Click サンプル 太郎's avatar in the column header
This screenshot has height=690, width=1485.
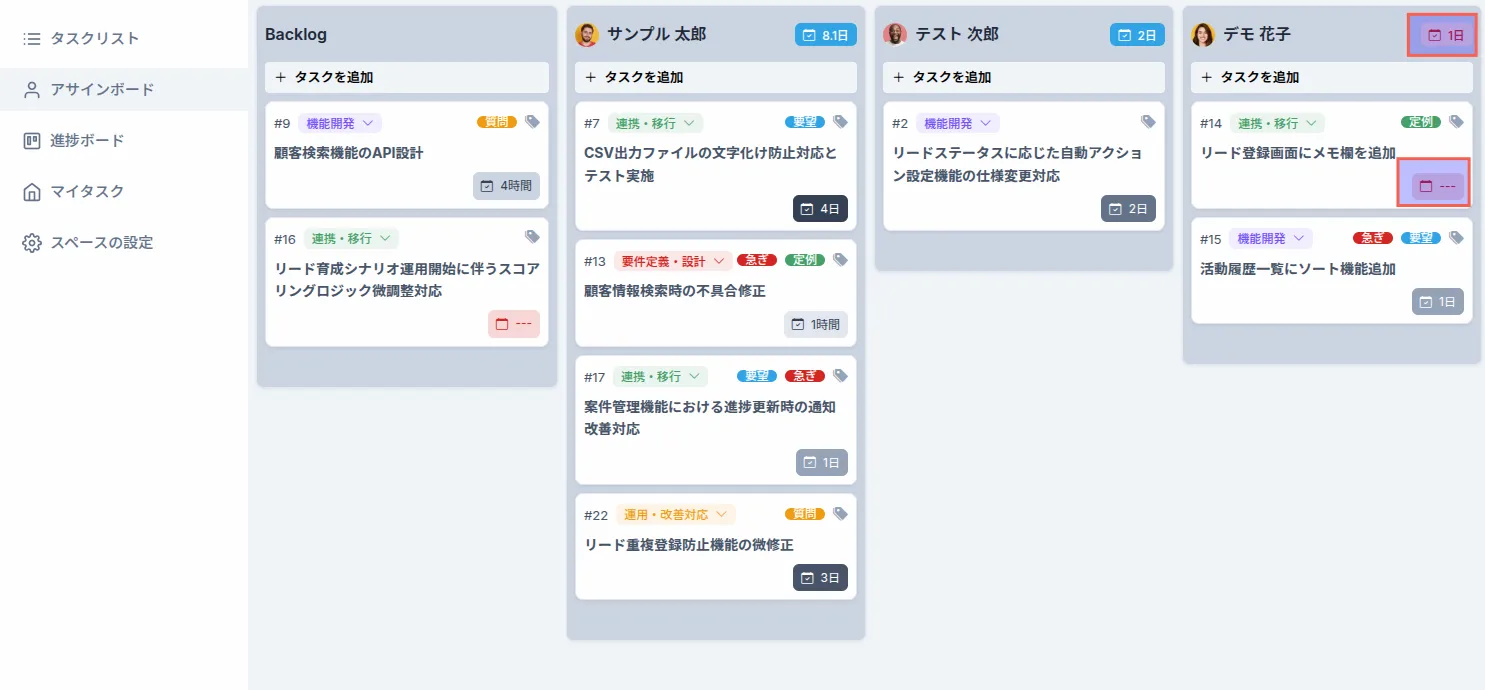click(x=586, y=33)
